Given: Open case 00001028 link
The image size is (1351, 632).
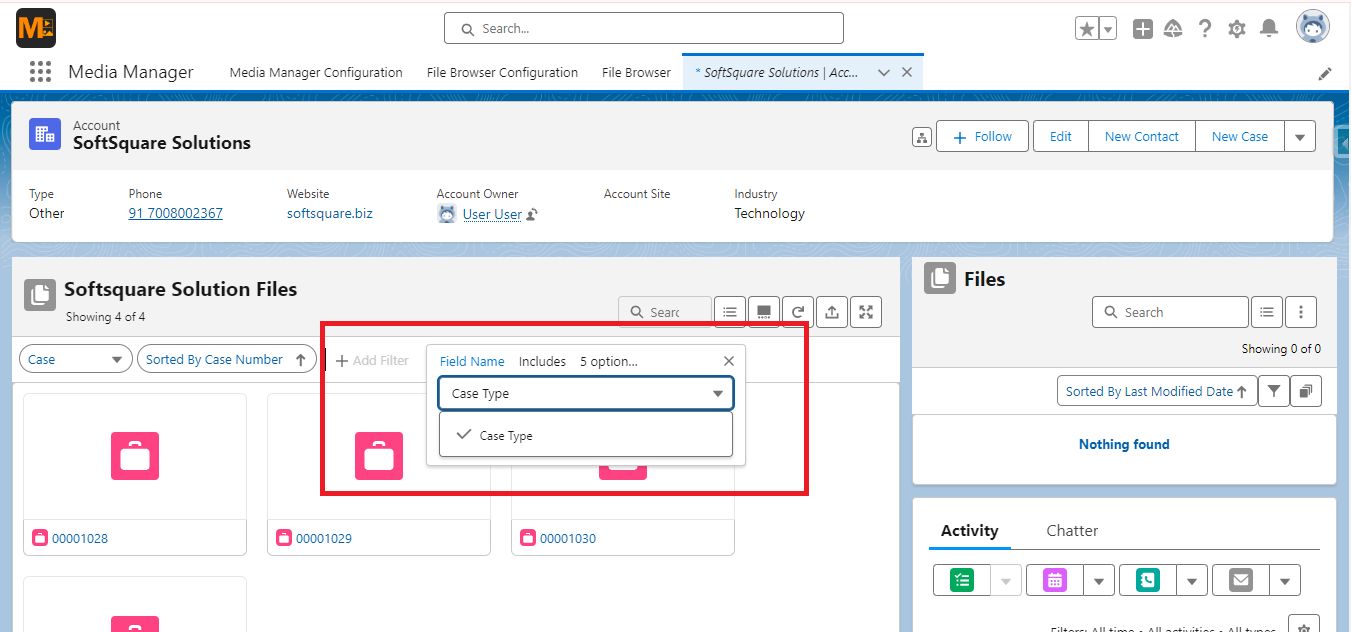Looking at the screenshot, I should click(80, 538).
